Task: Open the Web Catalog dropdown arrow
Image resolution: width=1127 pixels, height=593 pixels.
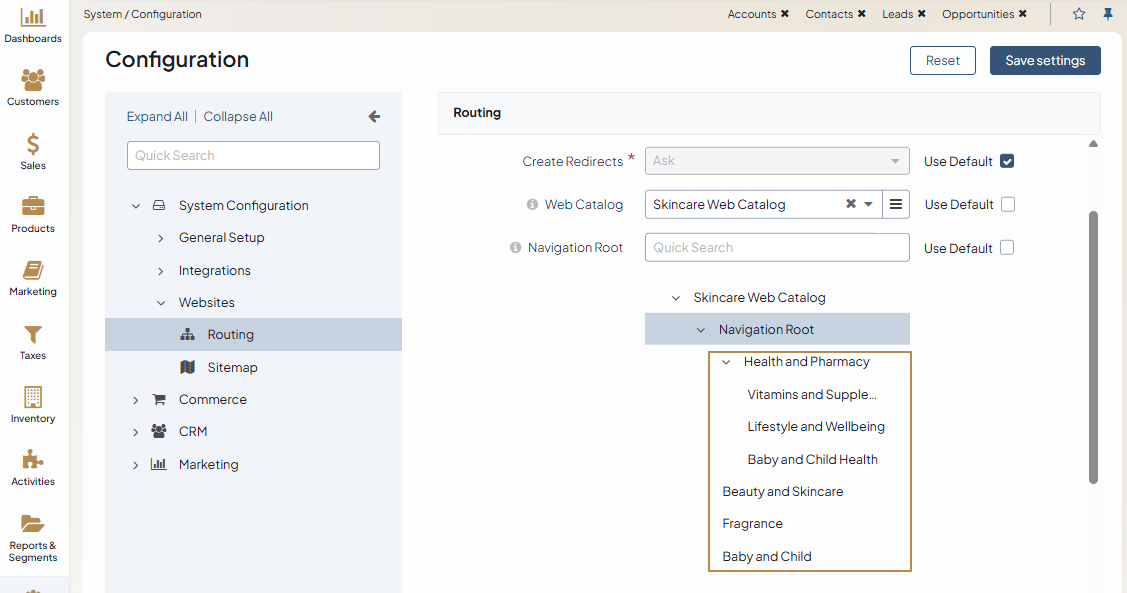Action: click(869, 204)
